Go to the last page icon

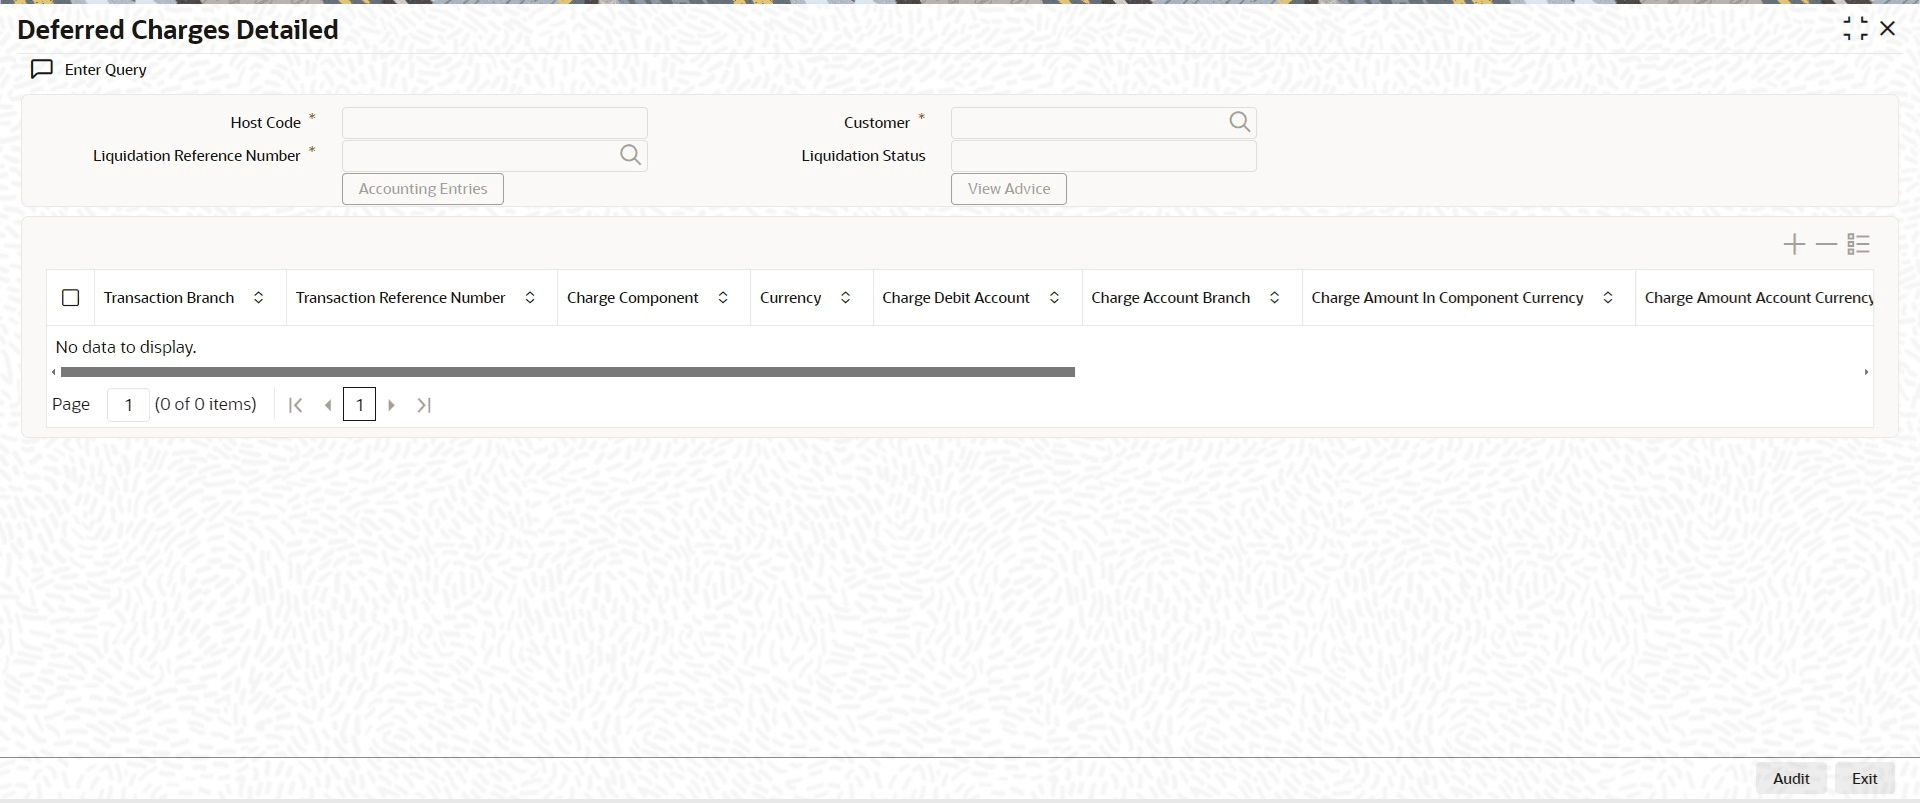click(x=424, y=405)
